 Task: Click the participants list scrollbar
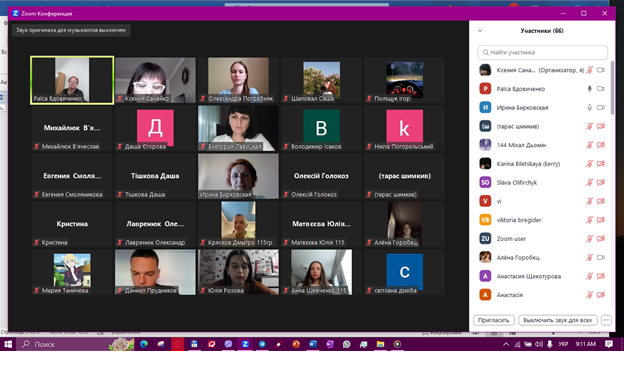pyautogui.click(x=612, y=88)
